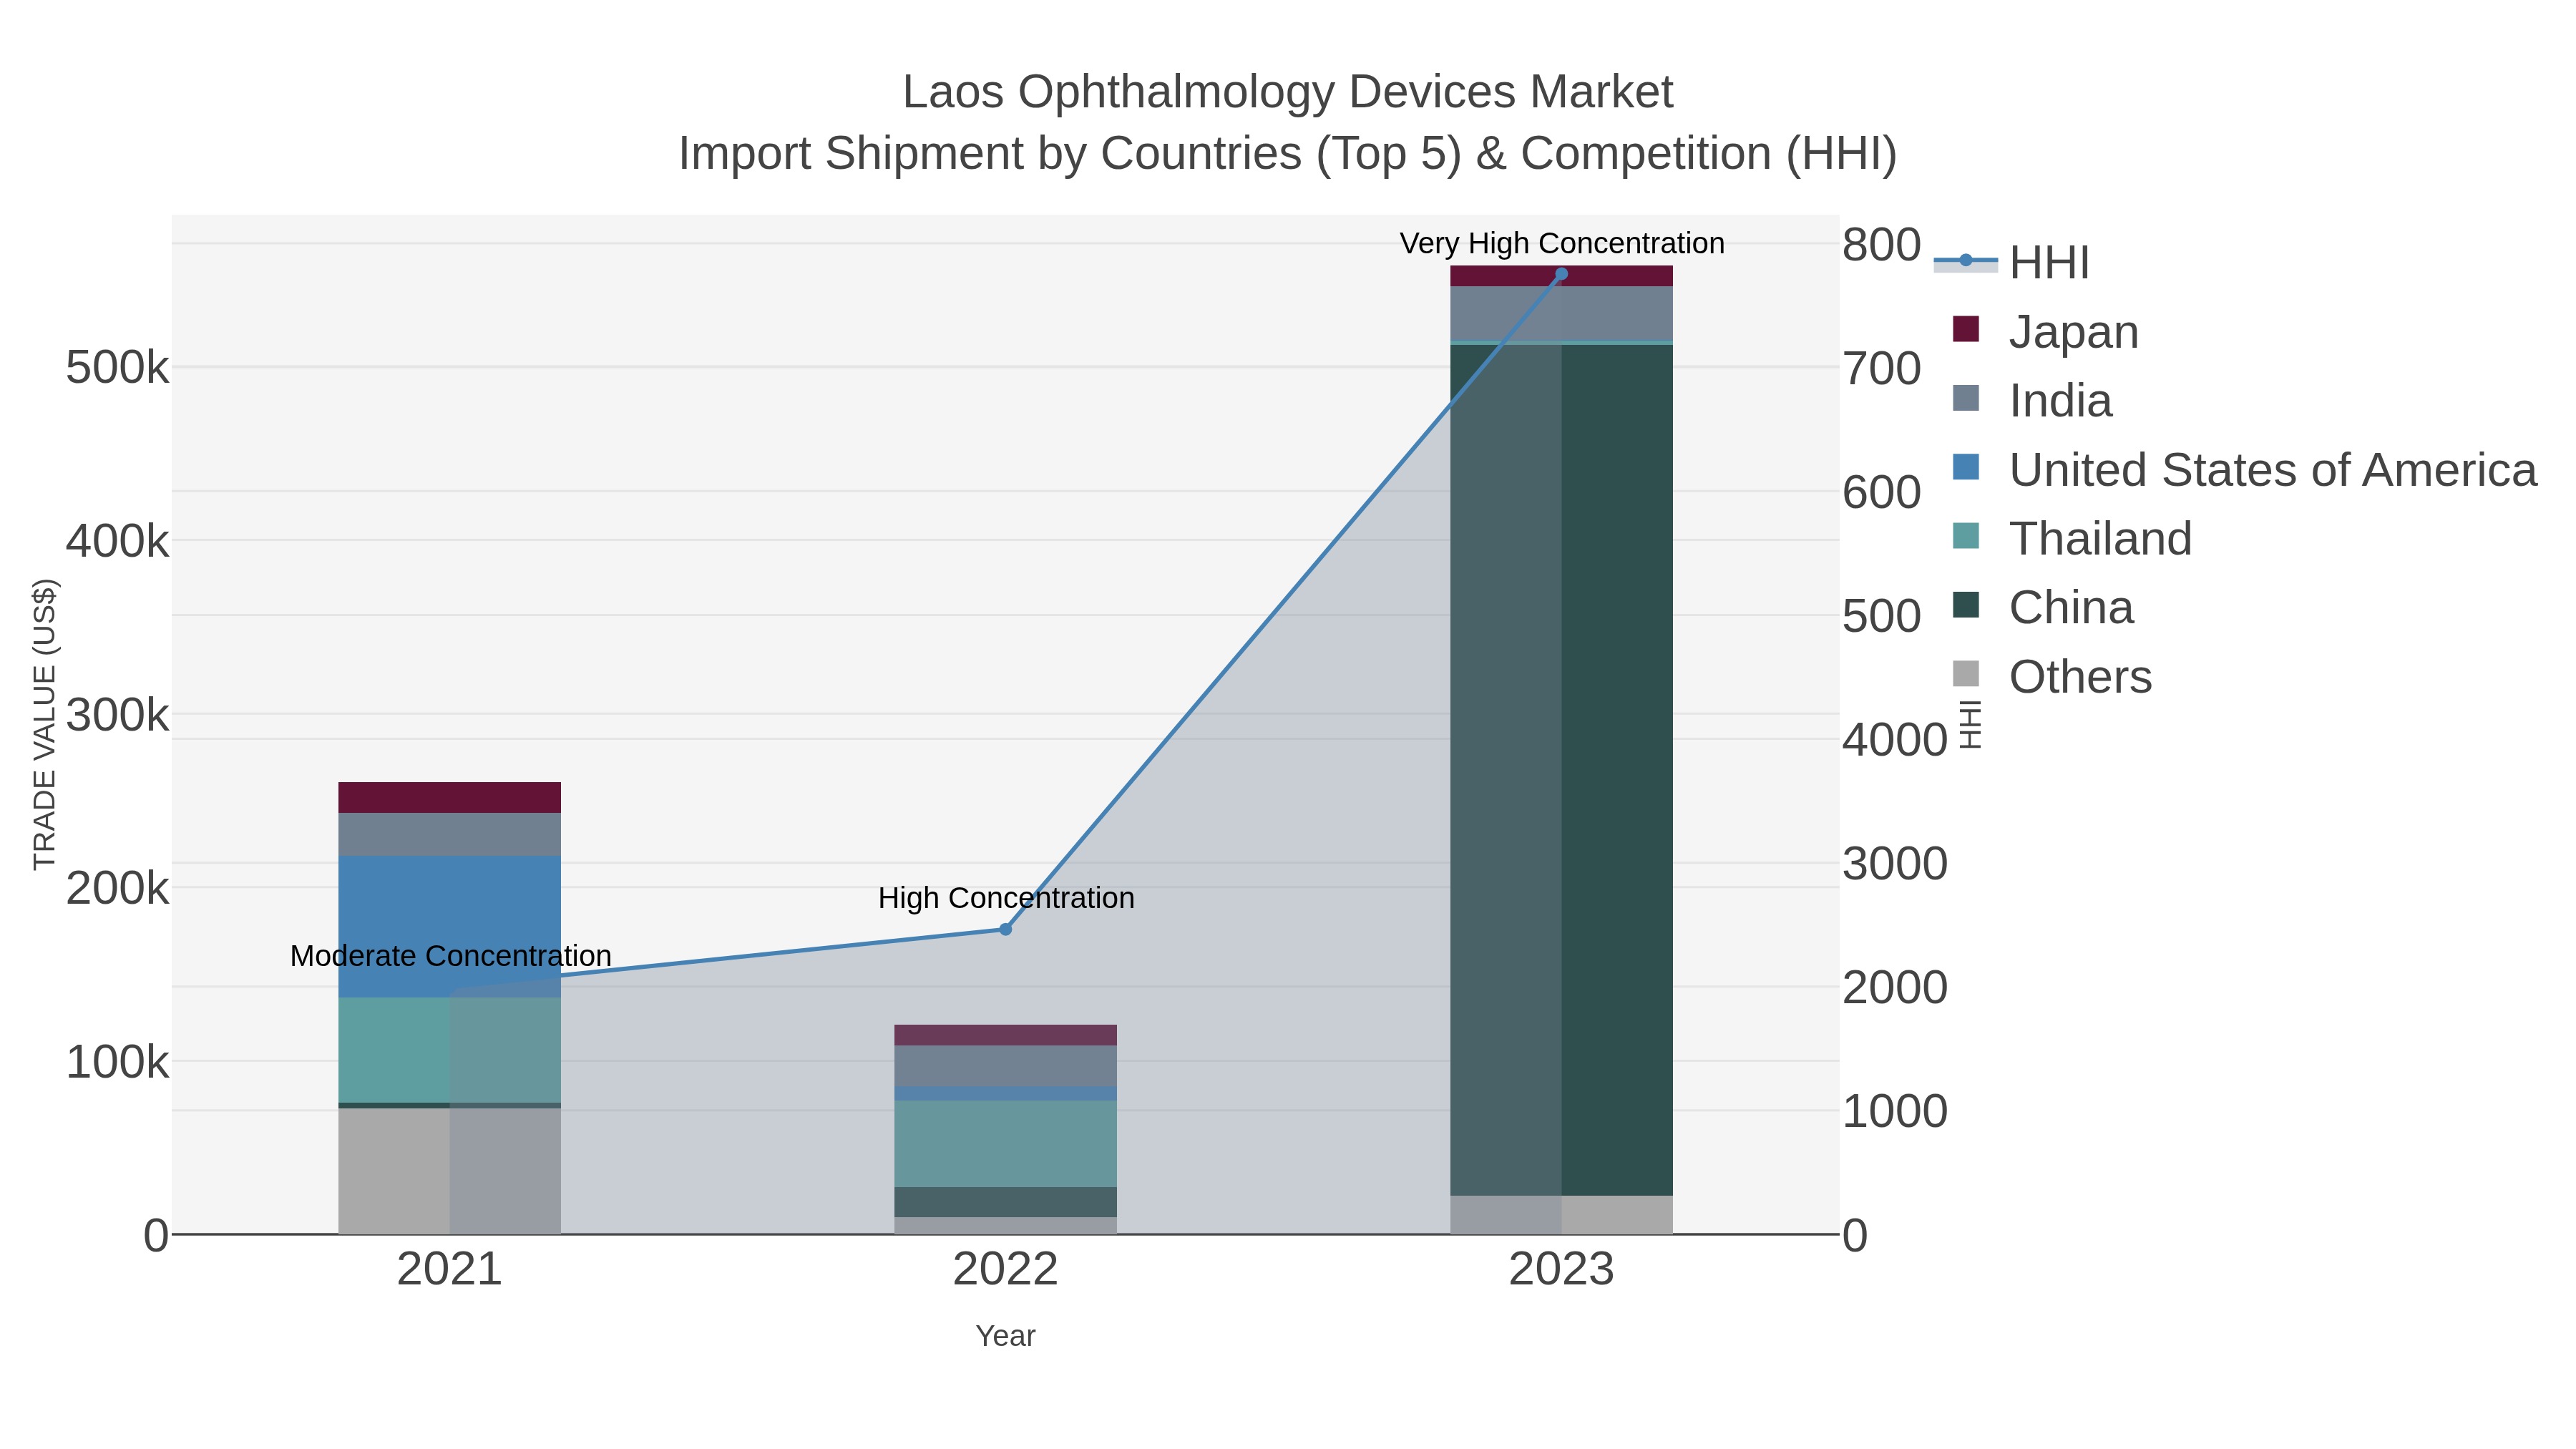Screen dimensions: 2576x1449
Task: Click the 'TRADE VALUE (US$)' axis title
Action: pyautogui.click(x=45, y=724)
